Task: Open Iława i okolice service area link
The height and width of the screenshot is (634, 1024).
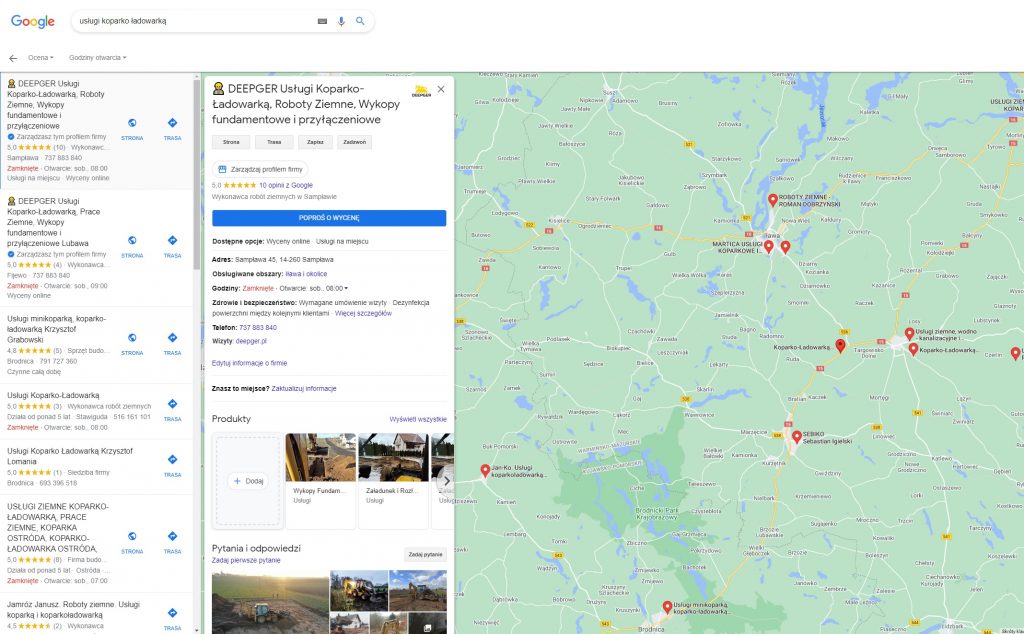Action: [306, 274]
